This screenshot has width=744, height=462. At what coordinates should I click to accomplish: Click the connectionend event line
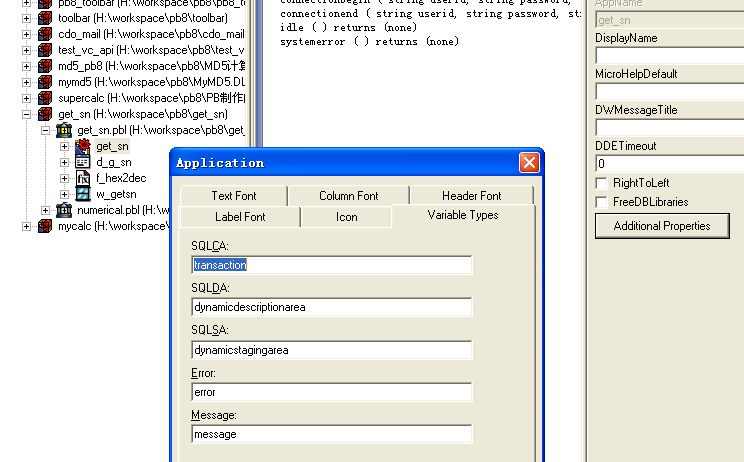coord(430,14)
